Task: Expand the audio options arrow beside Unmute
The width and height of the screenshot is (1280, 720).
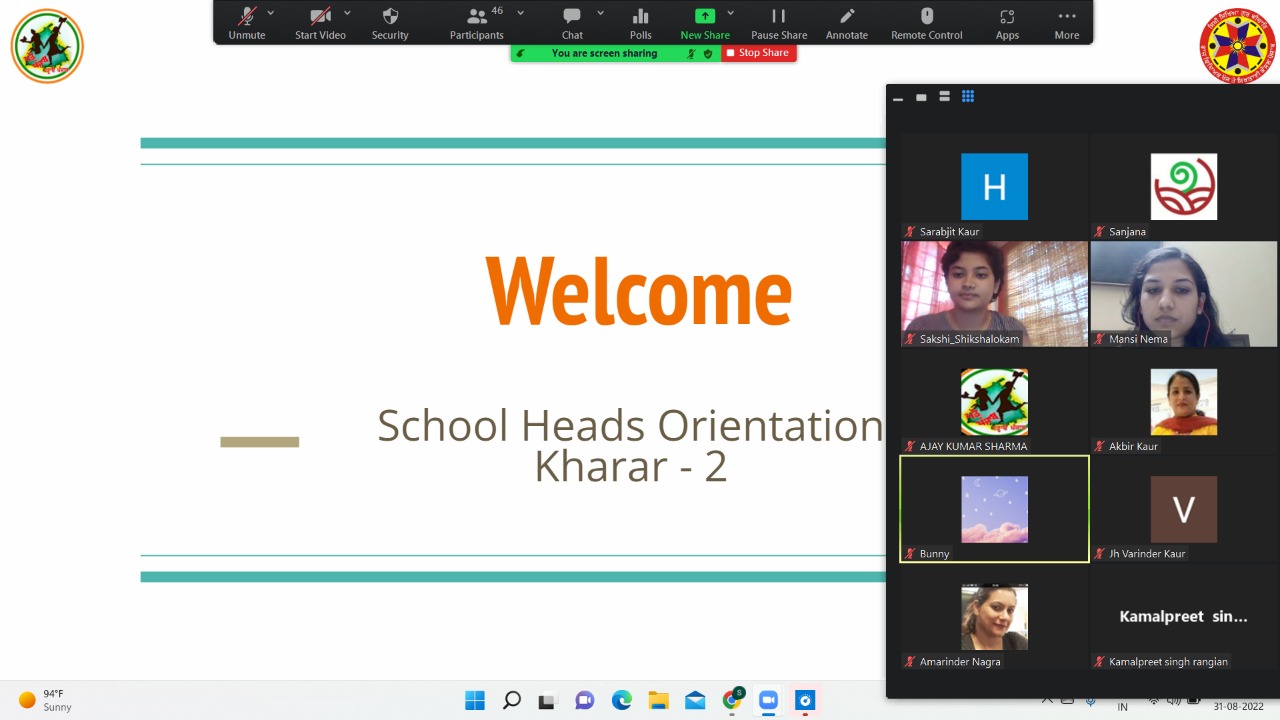Action: click(271, 13)
